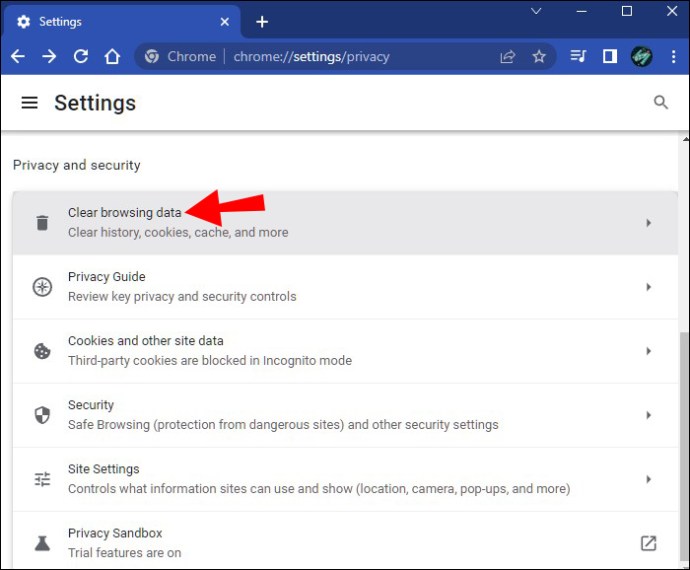Viewport: 690px width, 570px height.
Task: Reload the settings page
Action: [81, 56]
